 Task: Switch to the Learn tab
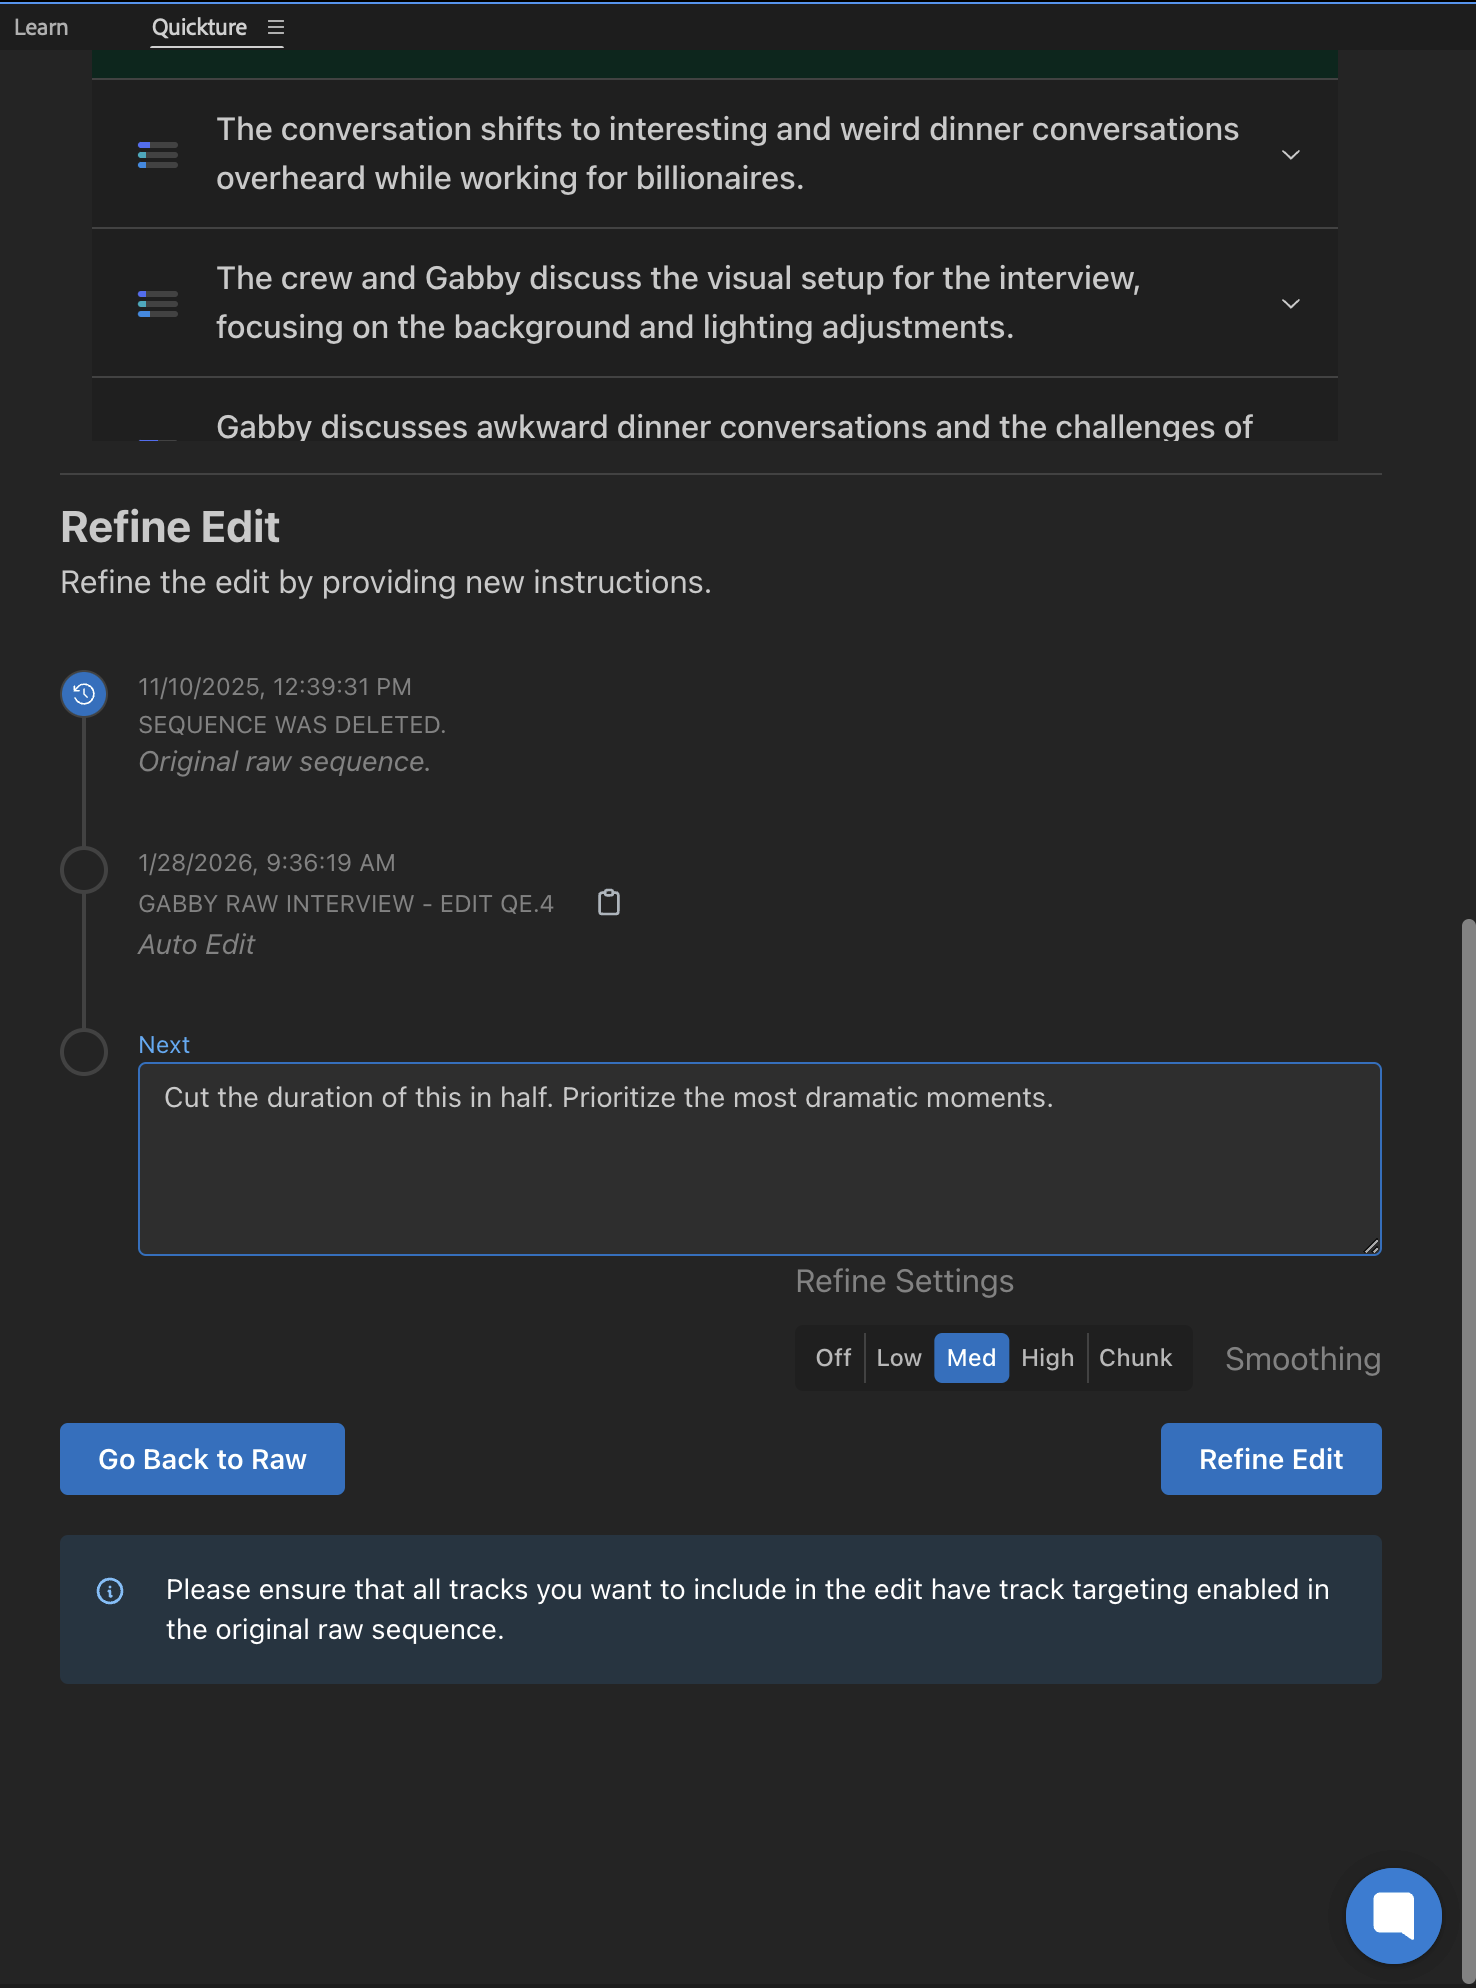pyautogui.click(x=41, y=28)
